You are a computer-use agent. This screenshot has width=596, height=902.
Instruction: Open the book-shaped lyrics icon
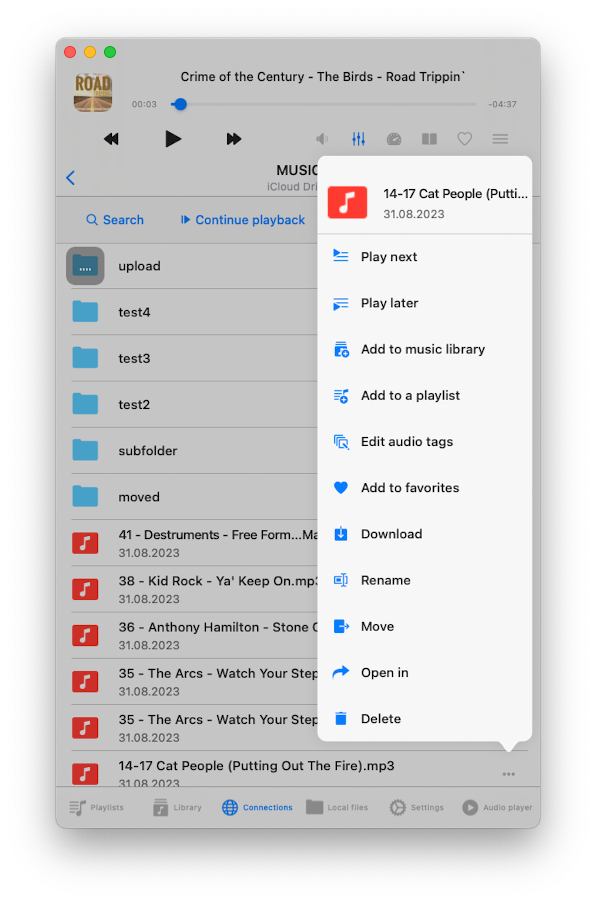[x=429, y=139]
